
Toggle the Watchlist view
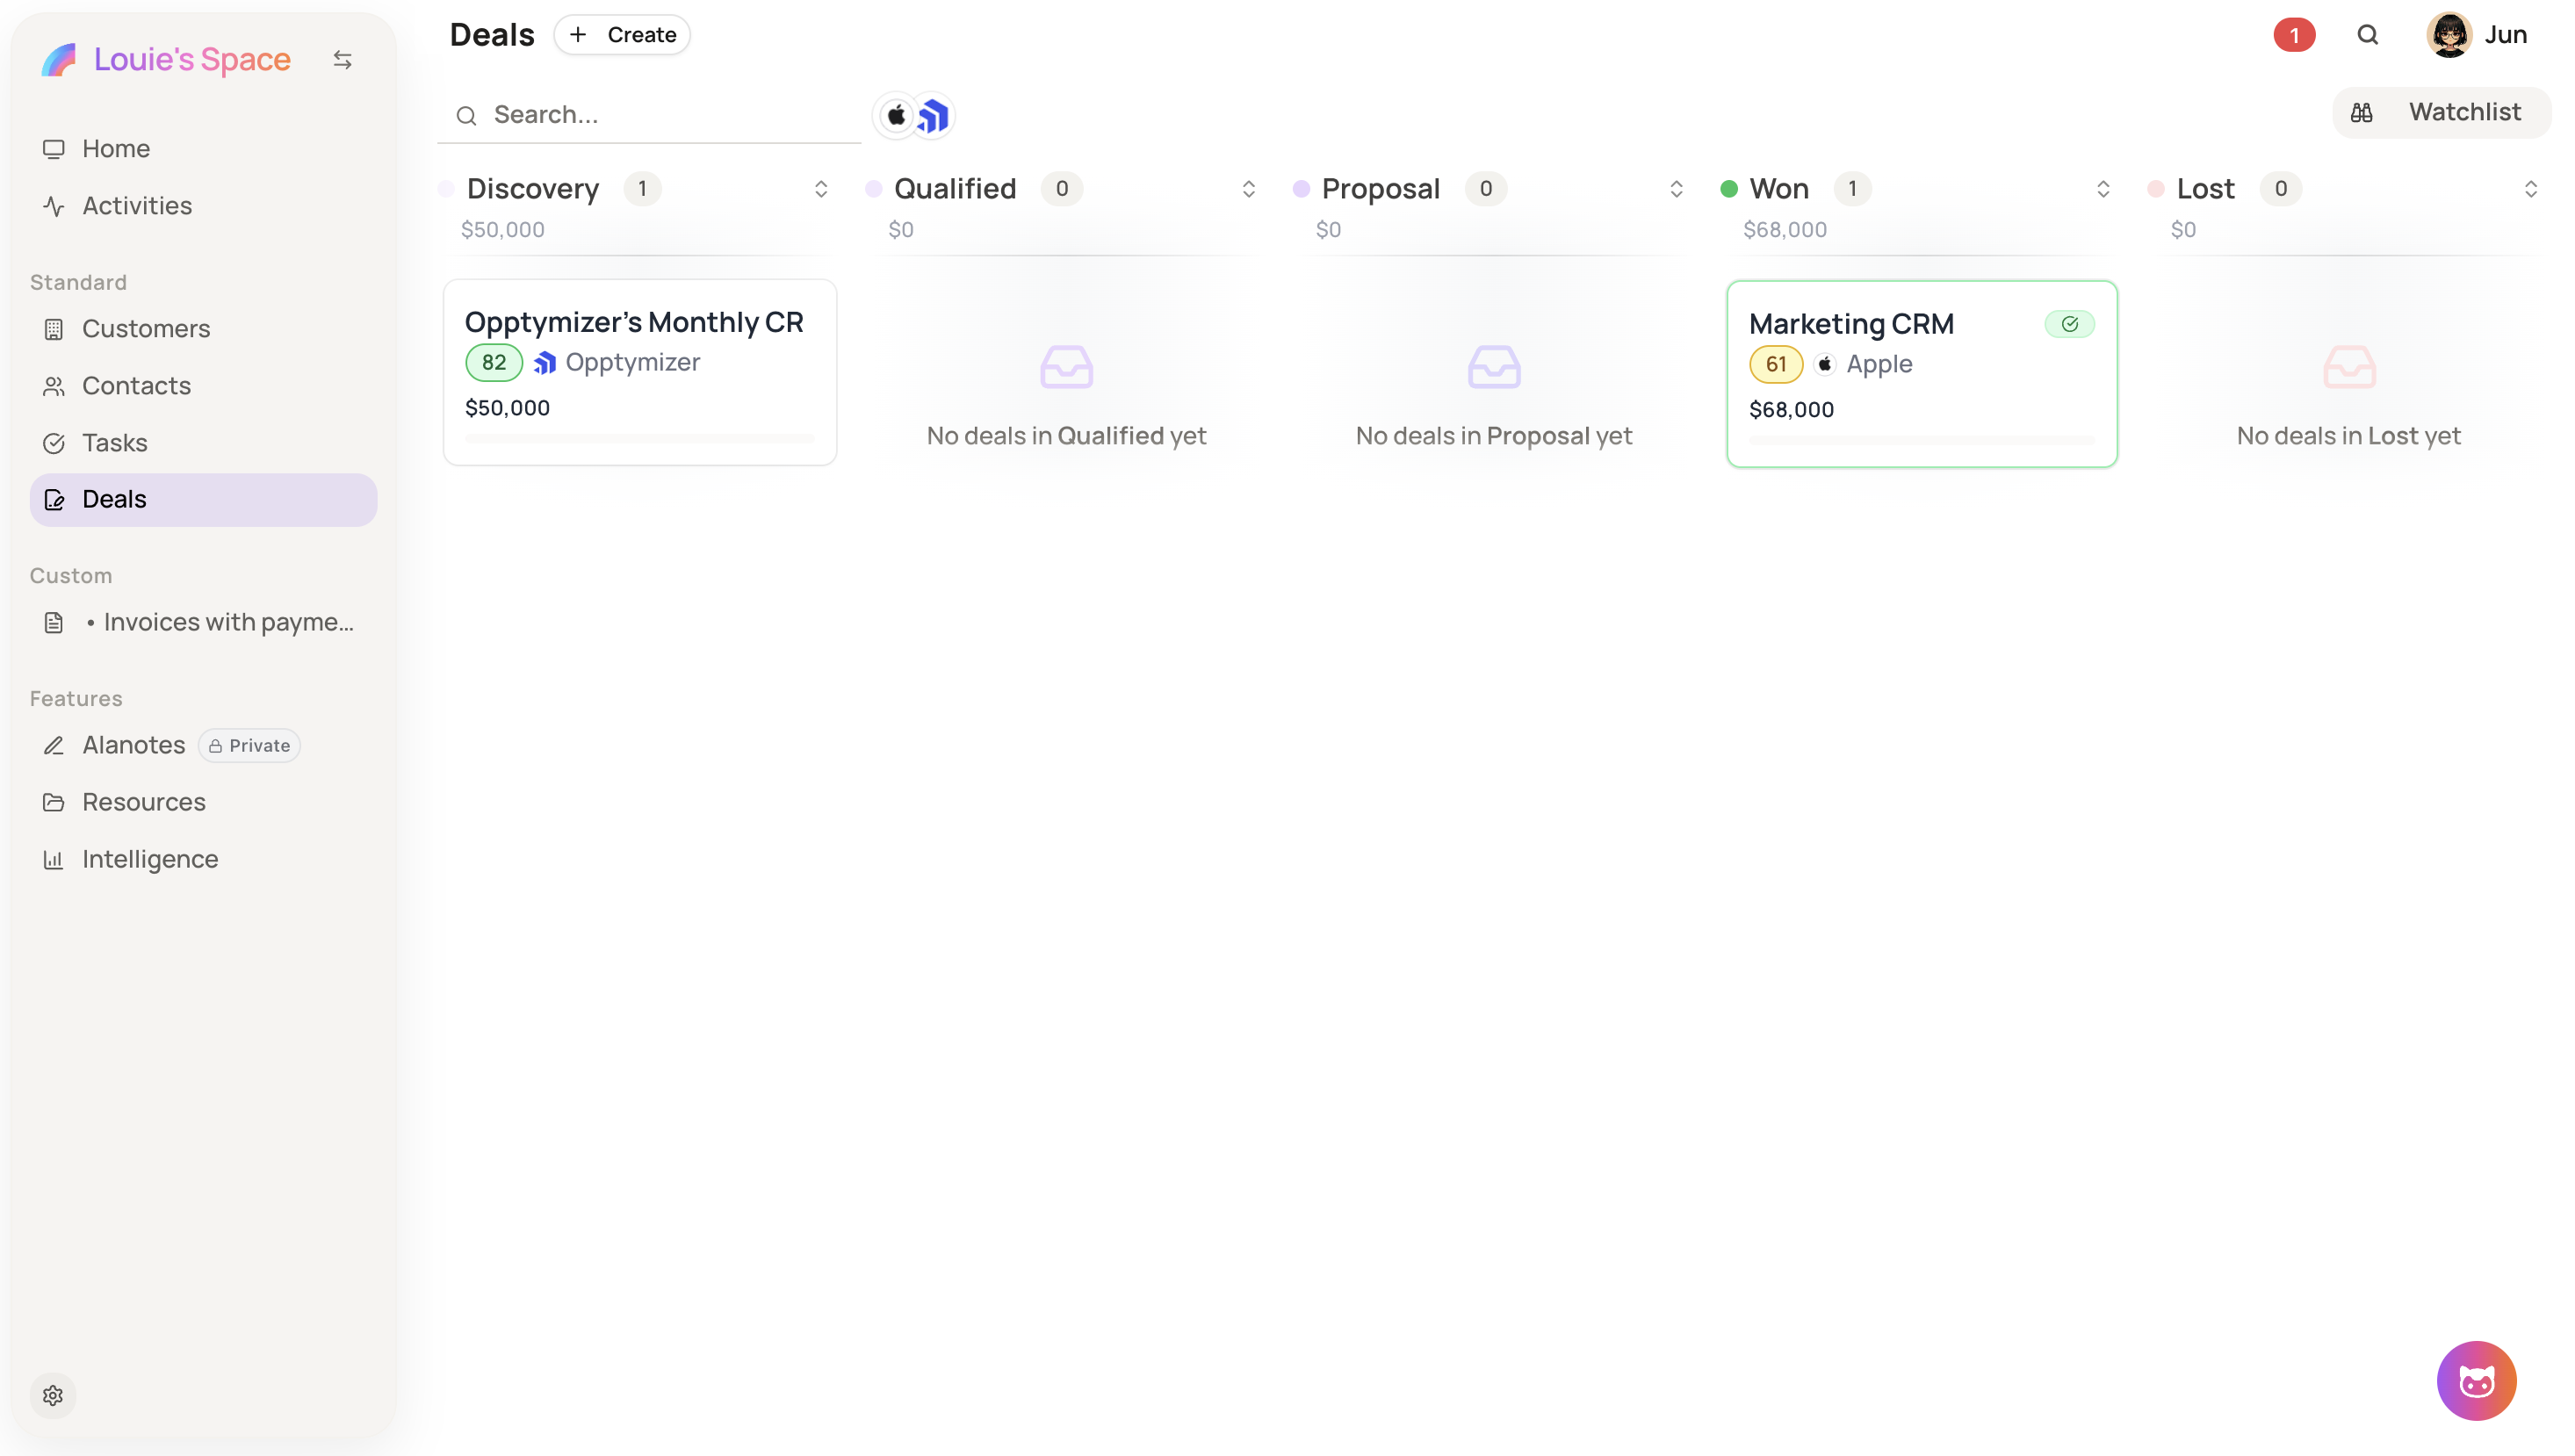pyautogui.click(x=2440, y=111)
